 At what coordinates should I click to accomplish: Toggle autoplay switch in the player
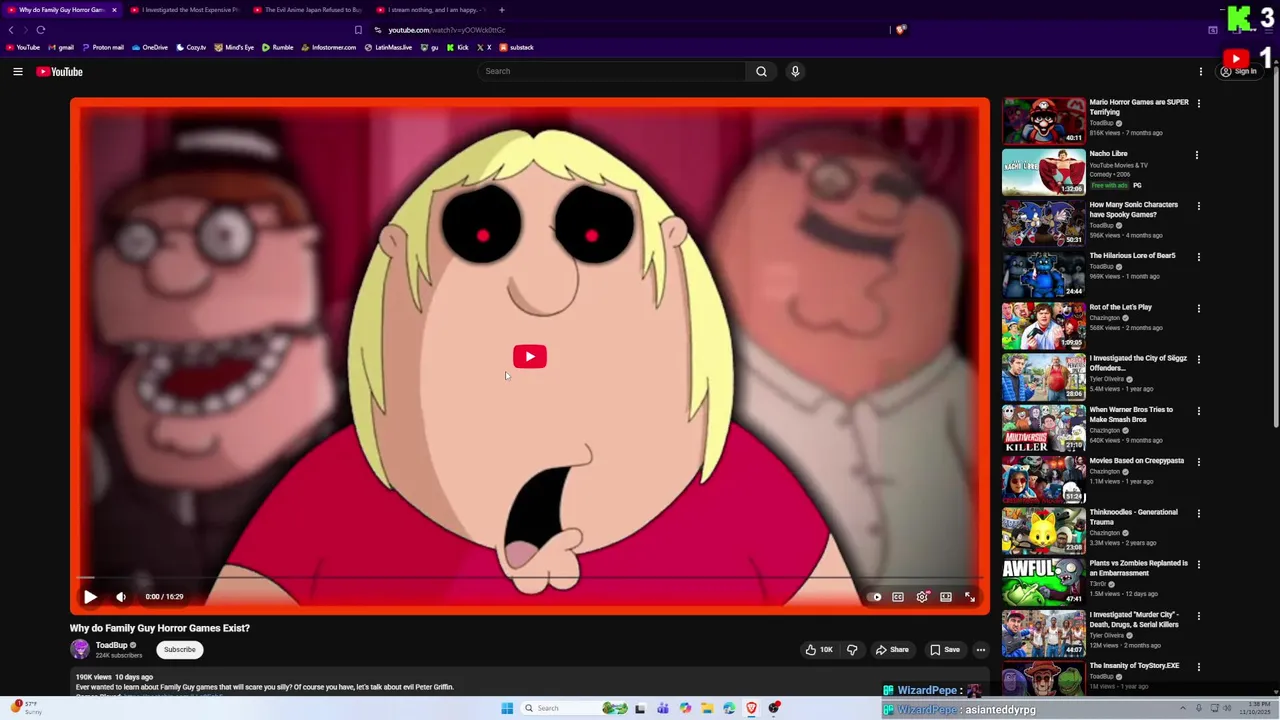pyautogui.click(x=876, y=597)
